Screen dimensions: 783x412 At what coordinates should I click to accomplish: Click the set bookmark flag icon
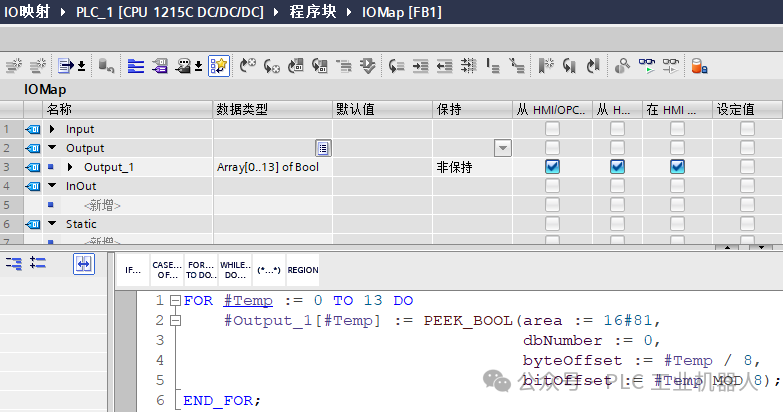point(546,65)
